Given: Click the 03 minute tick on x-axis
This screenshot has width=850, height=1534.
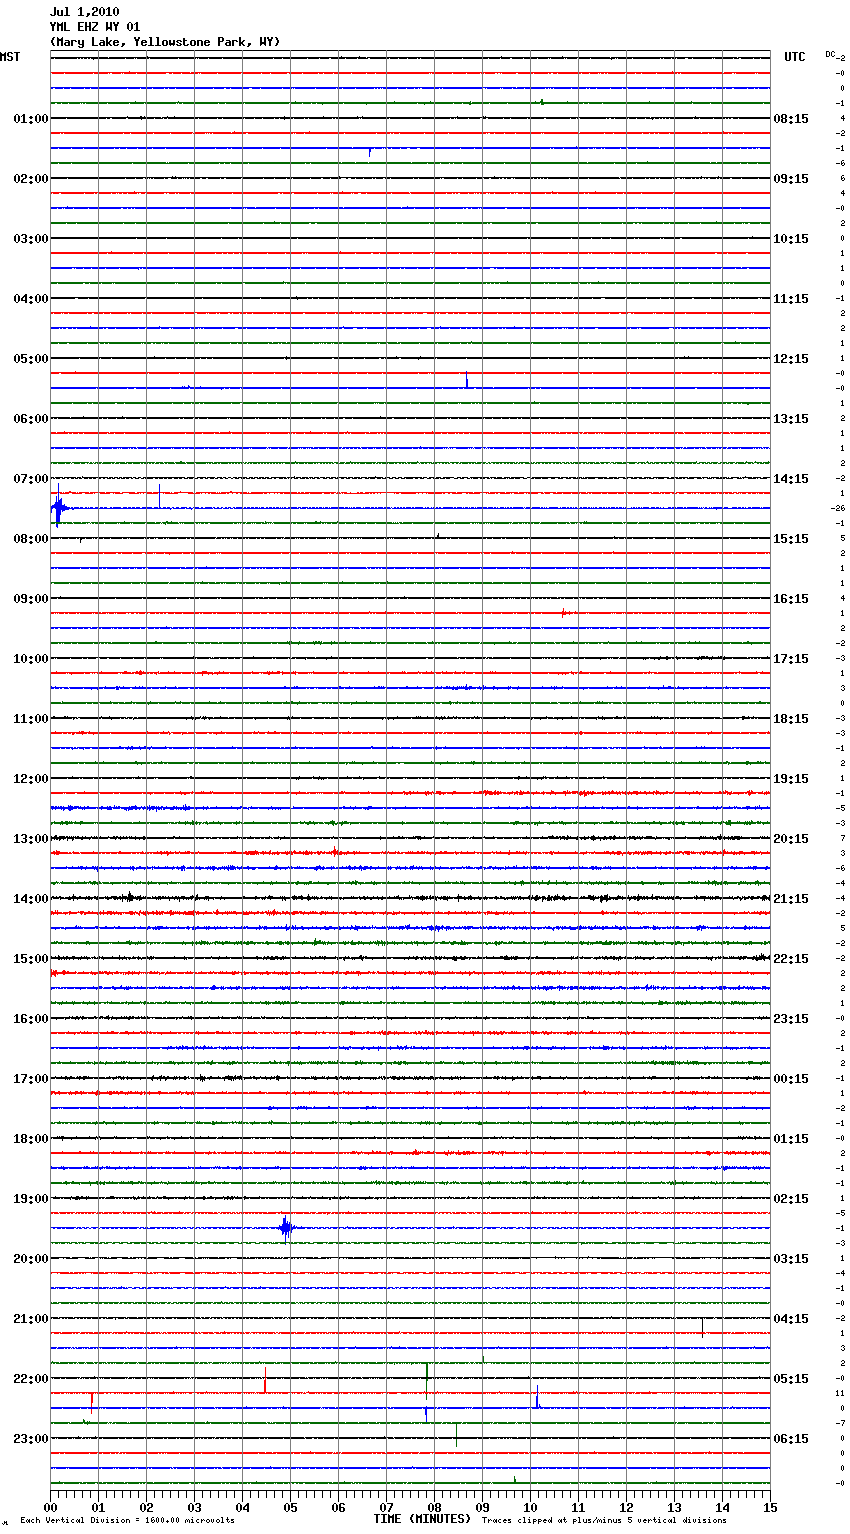Looking at the screenshot, I should click(x=194, y=1507).
